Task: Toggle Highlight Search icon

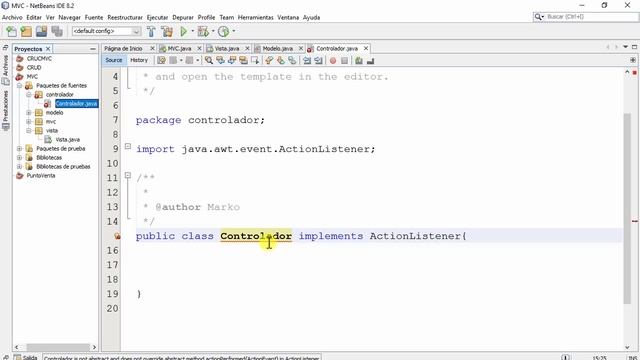Action: (243, 60)
